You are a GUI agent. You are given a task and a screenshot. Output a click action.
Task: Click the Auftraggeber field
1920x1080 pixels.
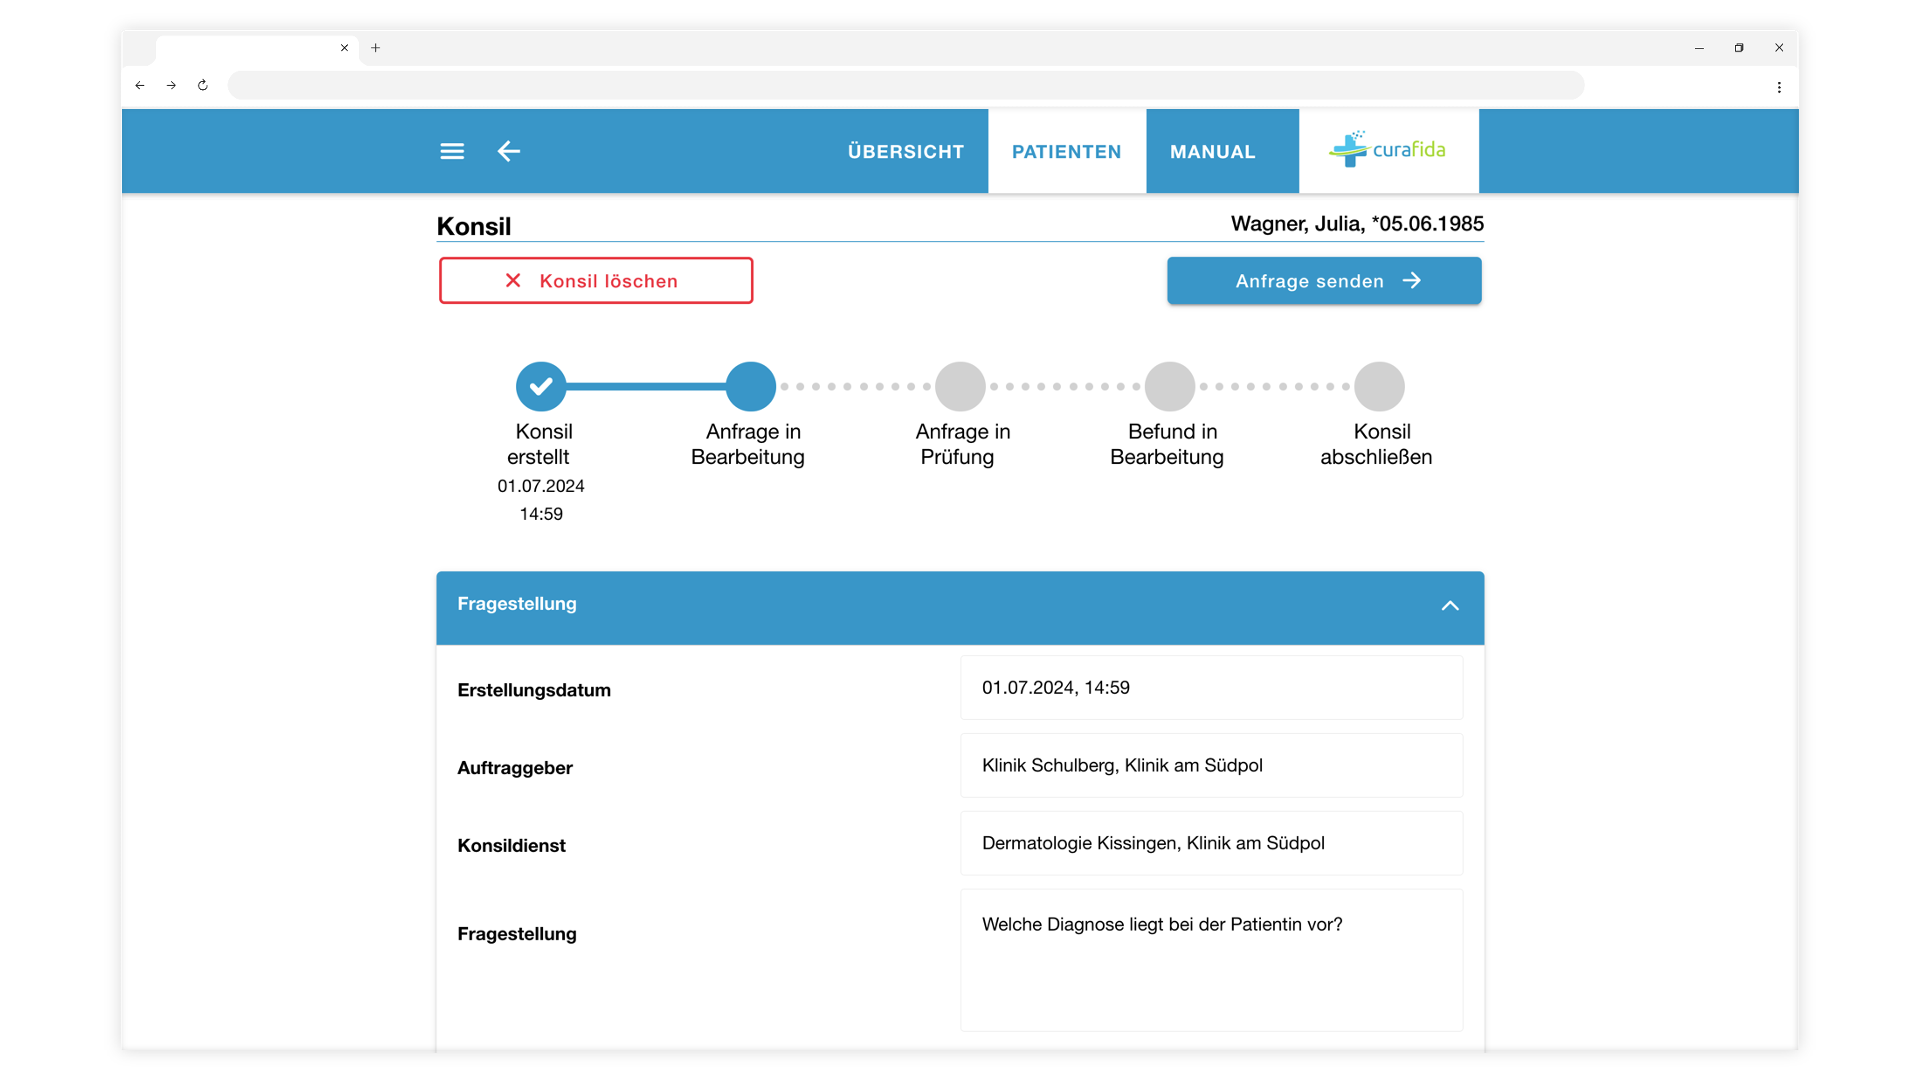tap(1211, 766)
